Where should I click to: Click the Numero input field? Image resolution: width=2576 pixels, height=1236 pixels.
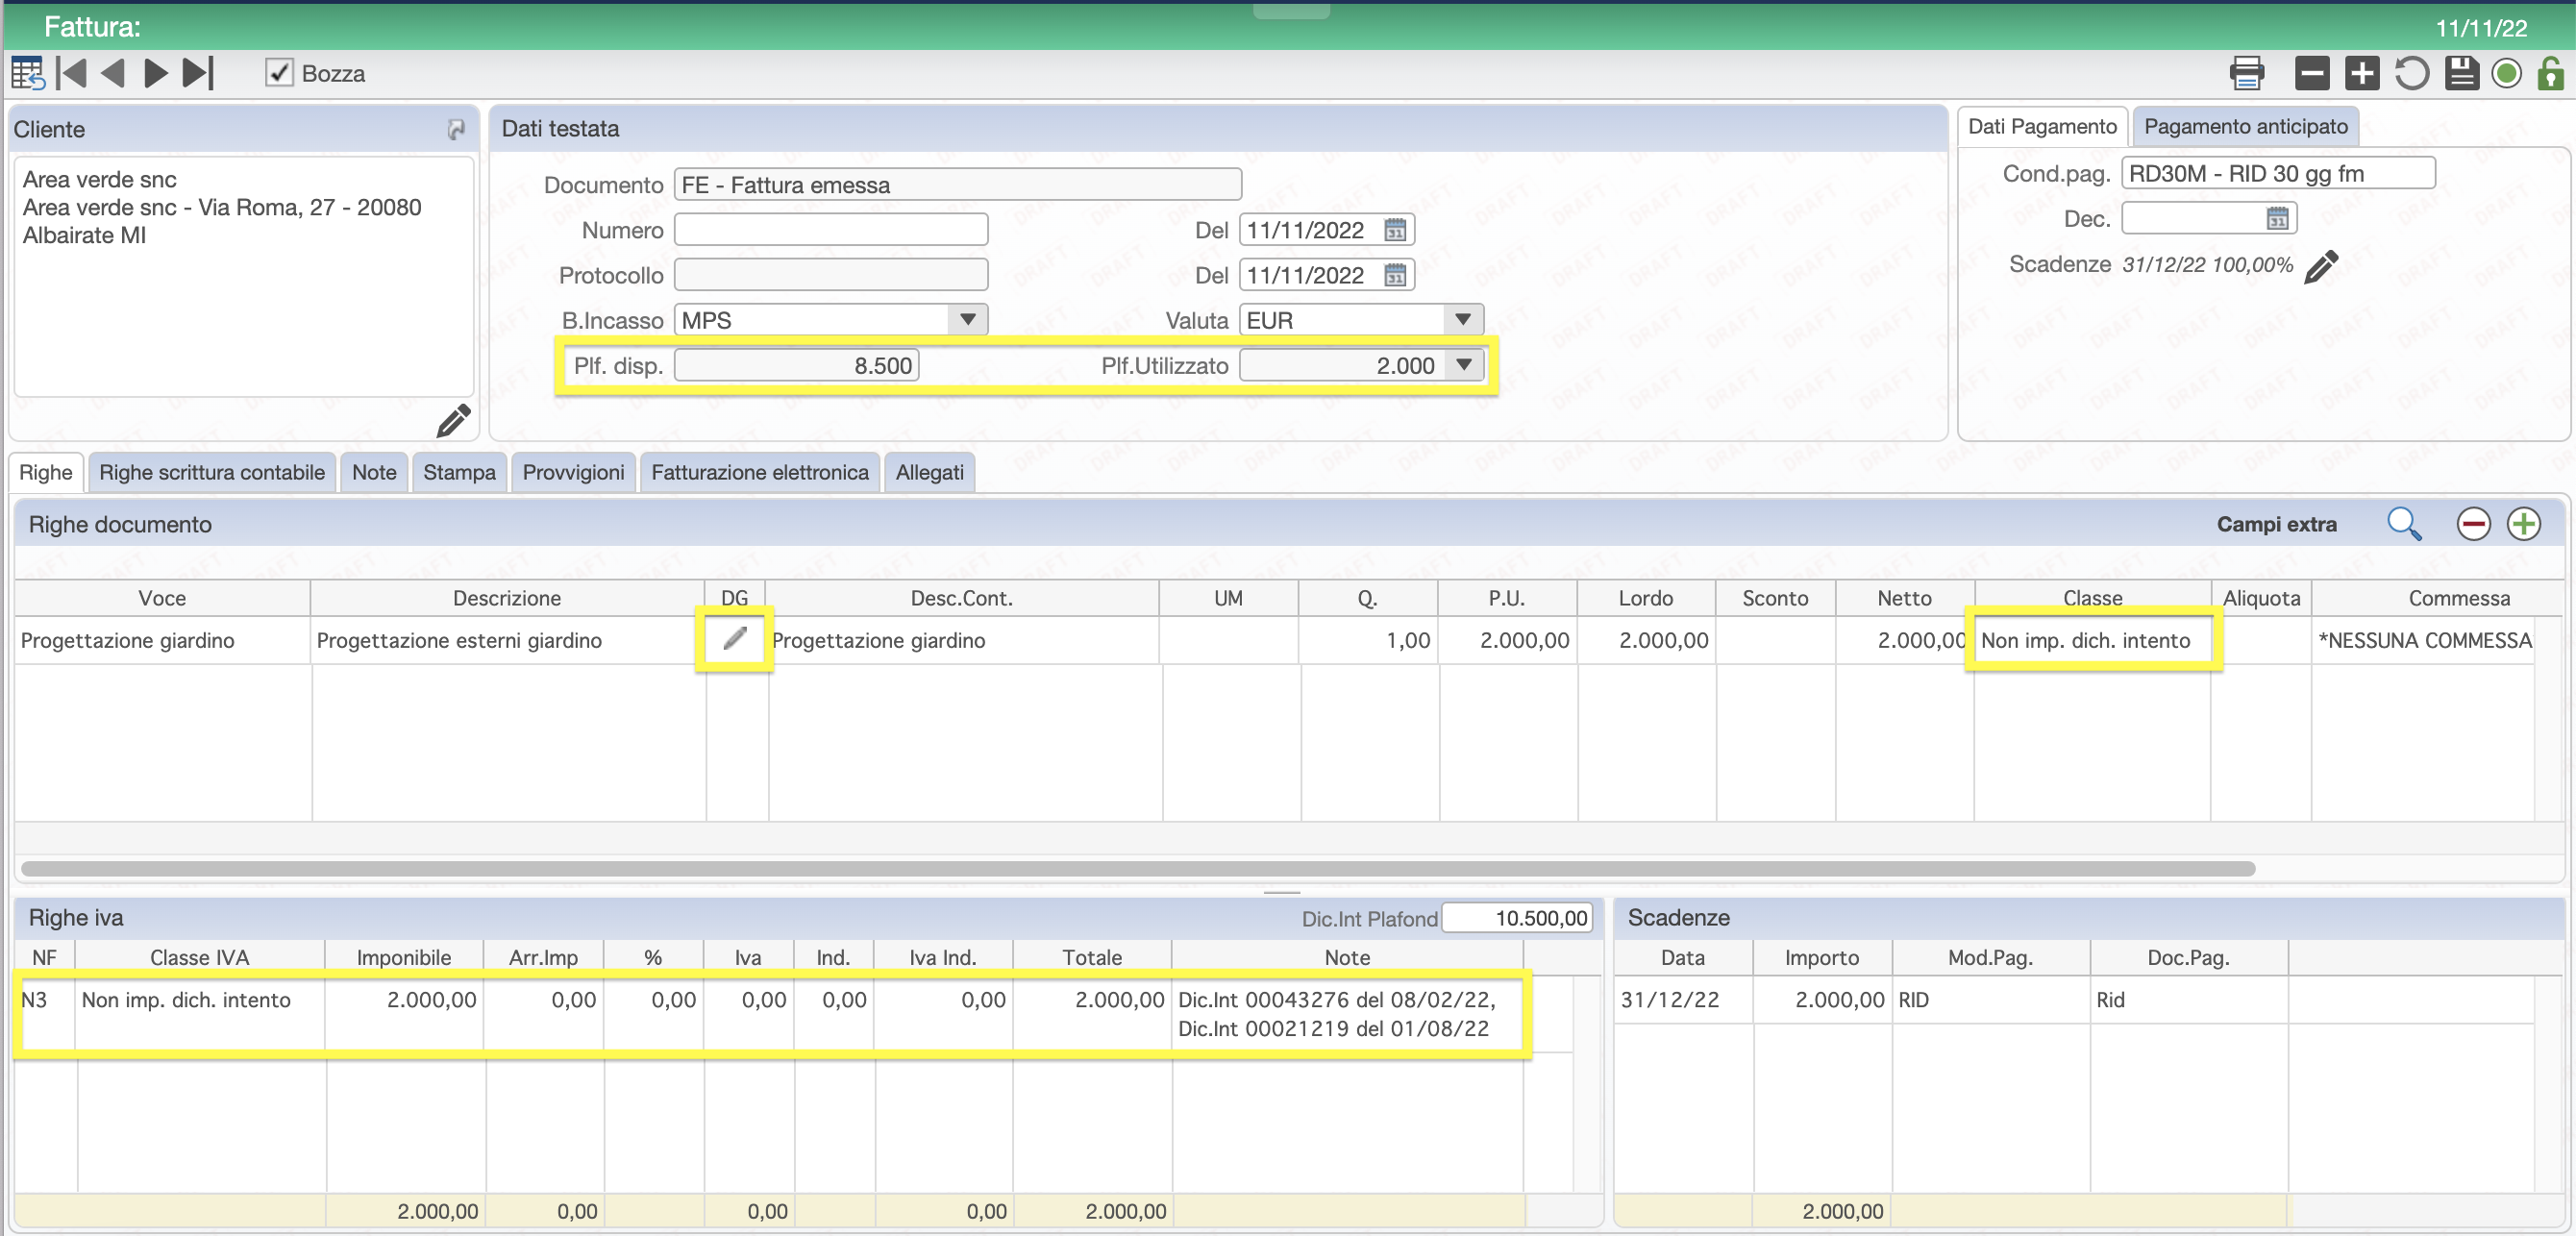pos(831,230)
